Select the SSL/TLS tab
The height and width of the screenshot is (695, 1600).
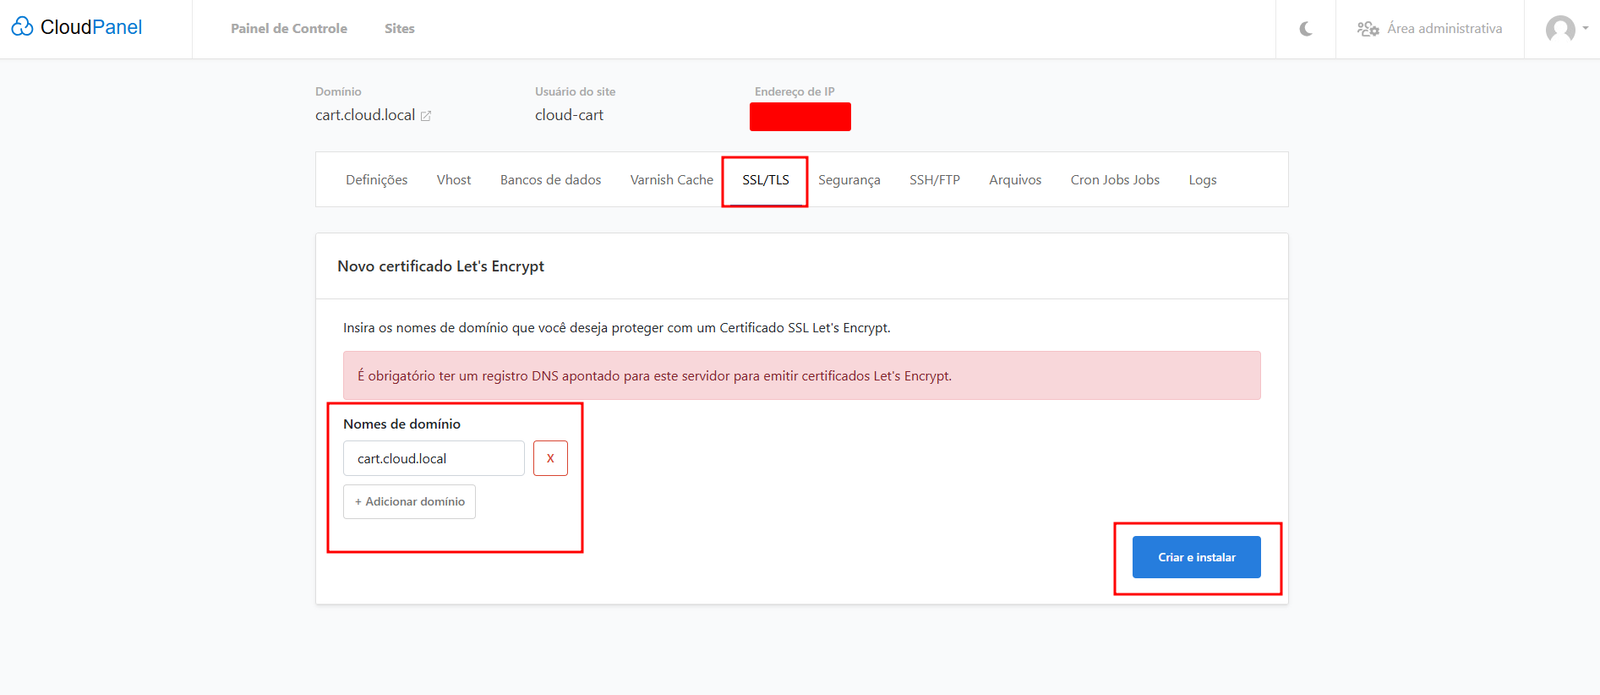tap(765, 180)
